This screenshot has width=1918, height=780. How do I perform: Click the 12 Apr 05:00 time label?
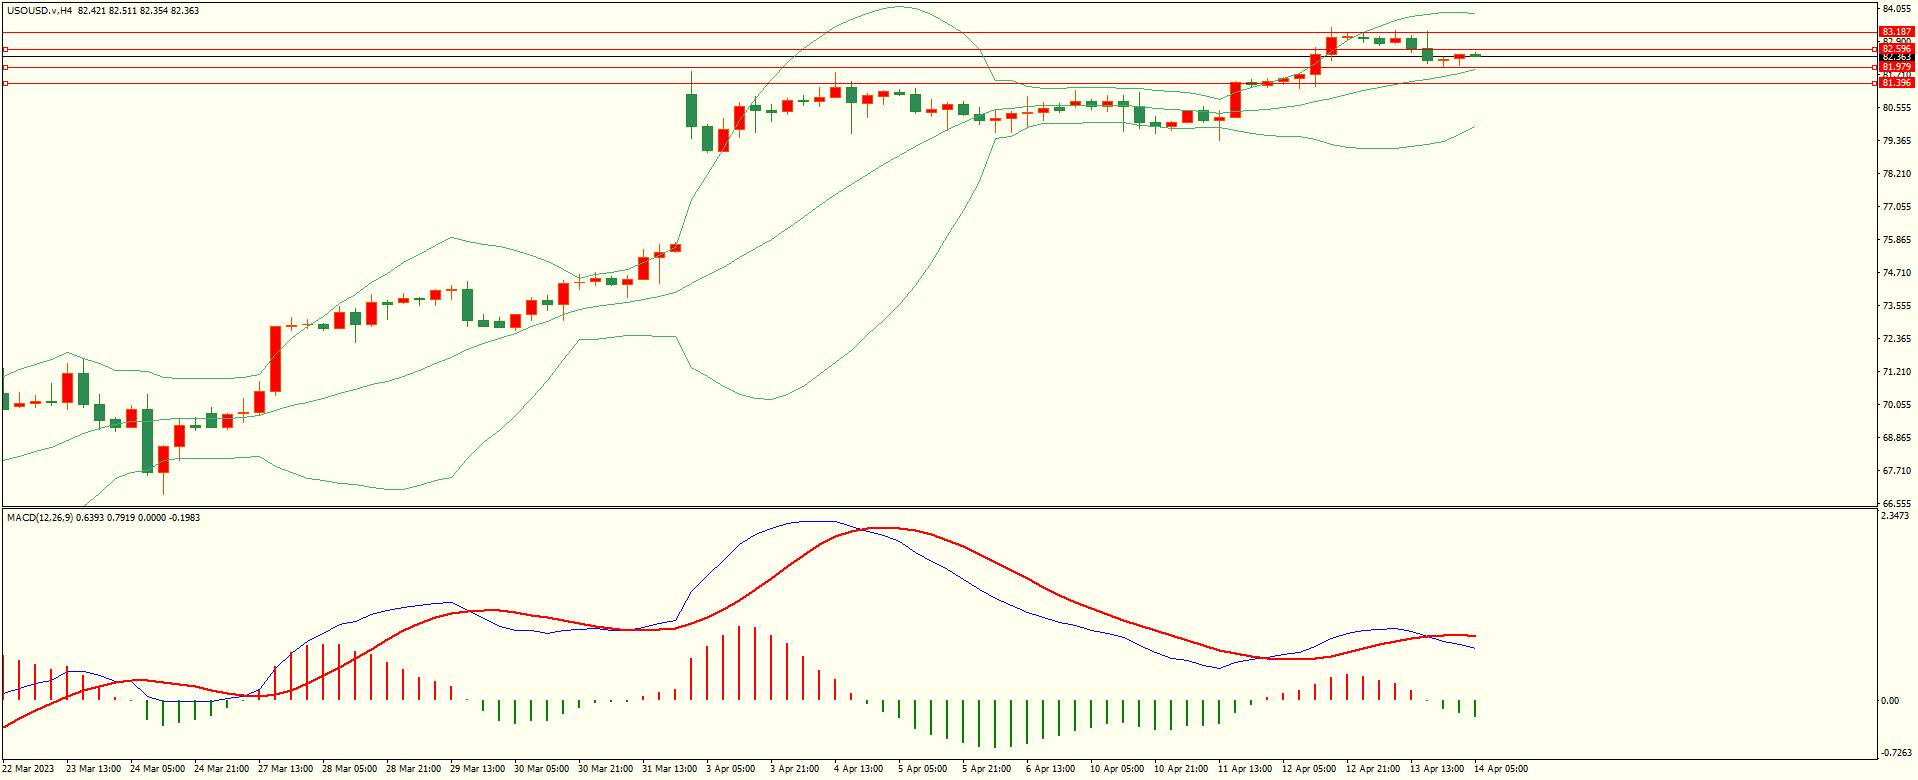pos(1309,769)
